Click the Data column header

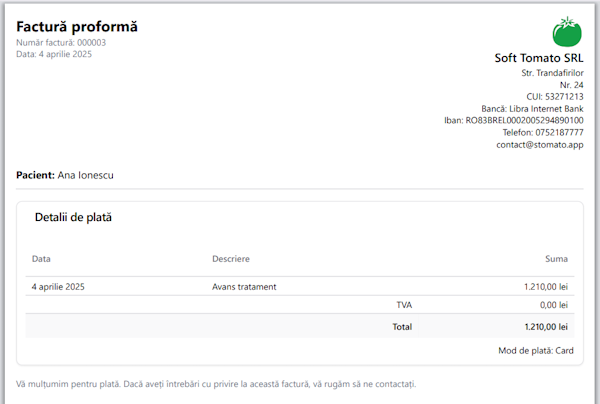point(41,259)
